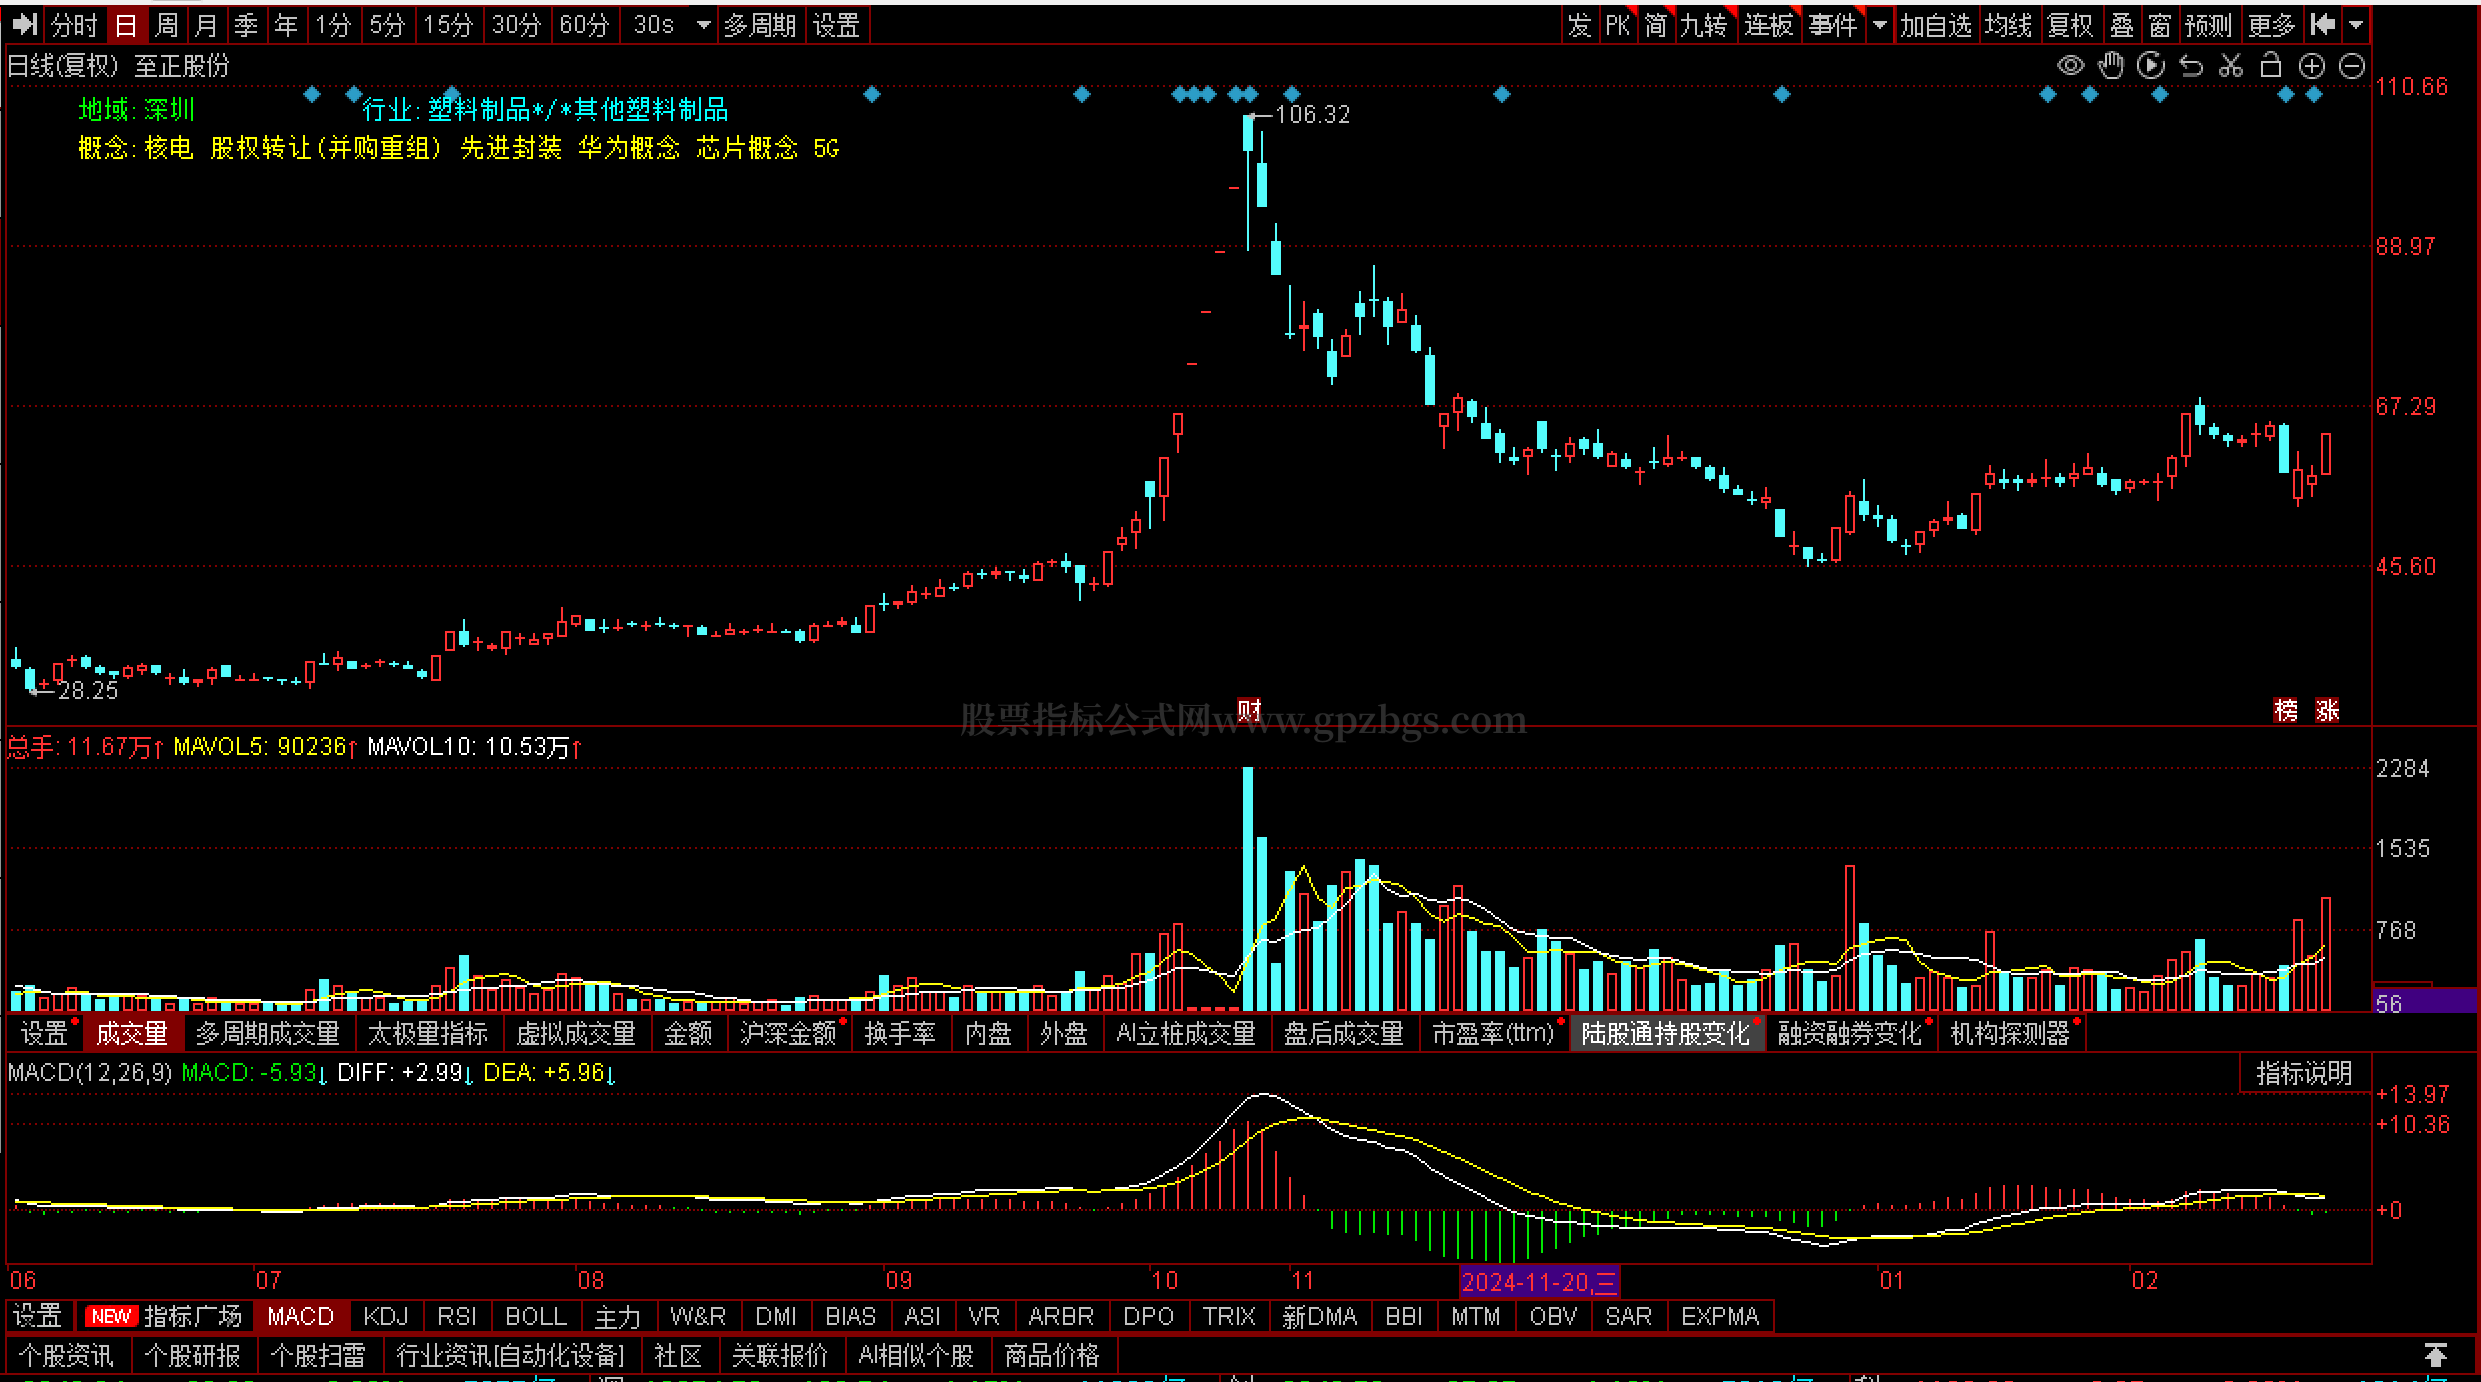Image resolution: width=2481 pixels, height=1382 pixels.
Task: Click the 概念 concept tag 华为概念
Action: 629,148
